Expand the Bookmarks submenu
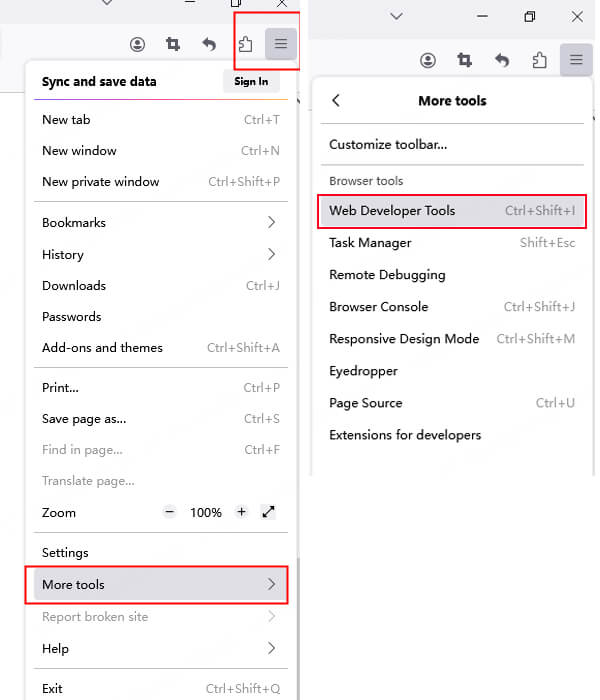The height and width of the screenshot is (700, 600). [x=271, y=222]
